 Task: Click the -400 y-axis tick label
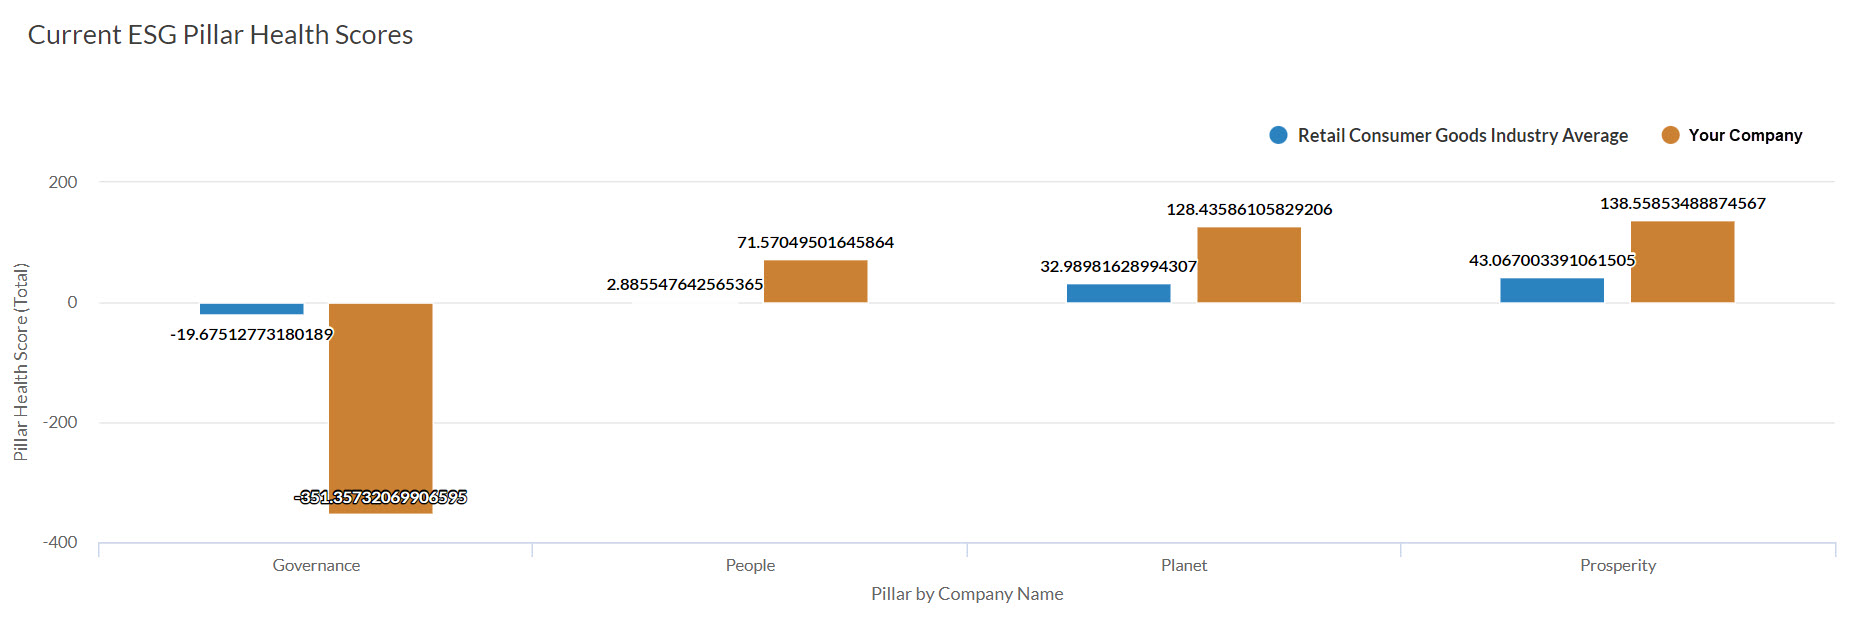tap(59, 542)
